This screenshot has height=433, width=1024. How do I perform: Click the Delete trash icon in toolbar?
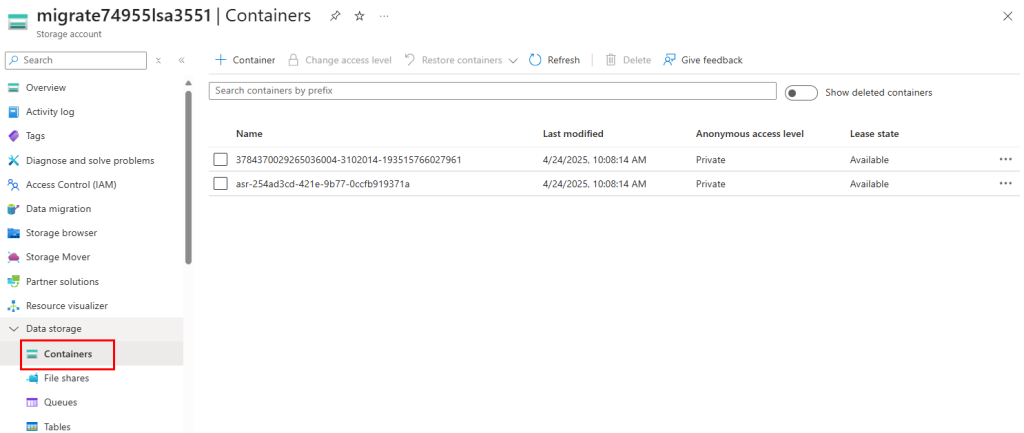[611, 60]
